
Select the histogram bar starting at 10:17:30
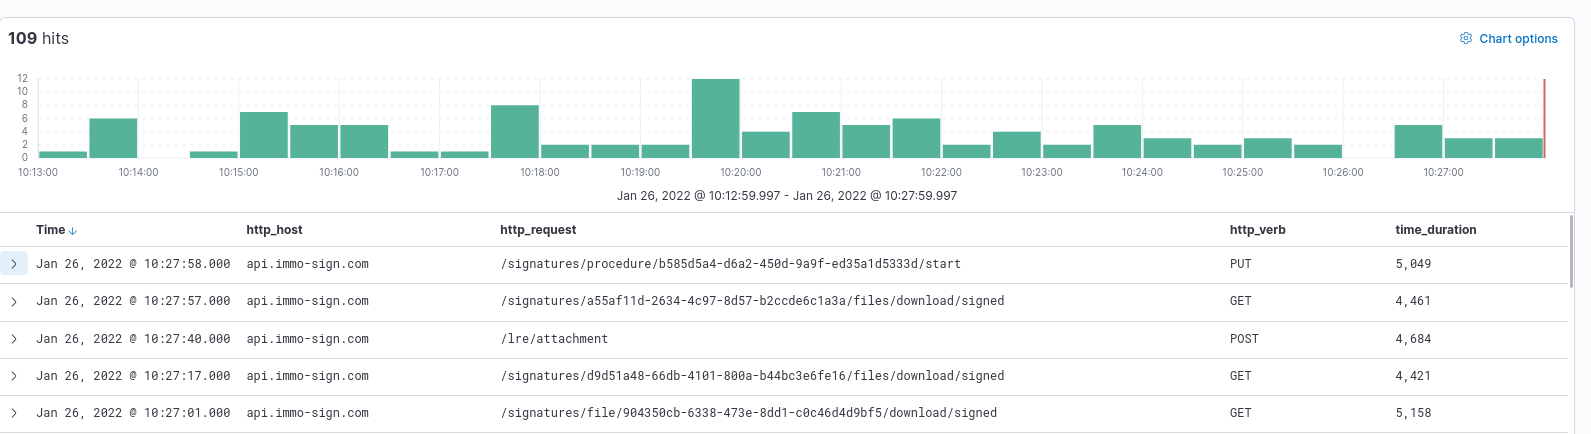[515, 131]
